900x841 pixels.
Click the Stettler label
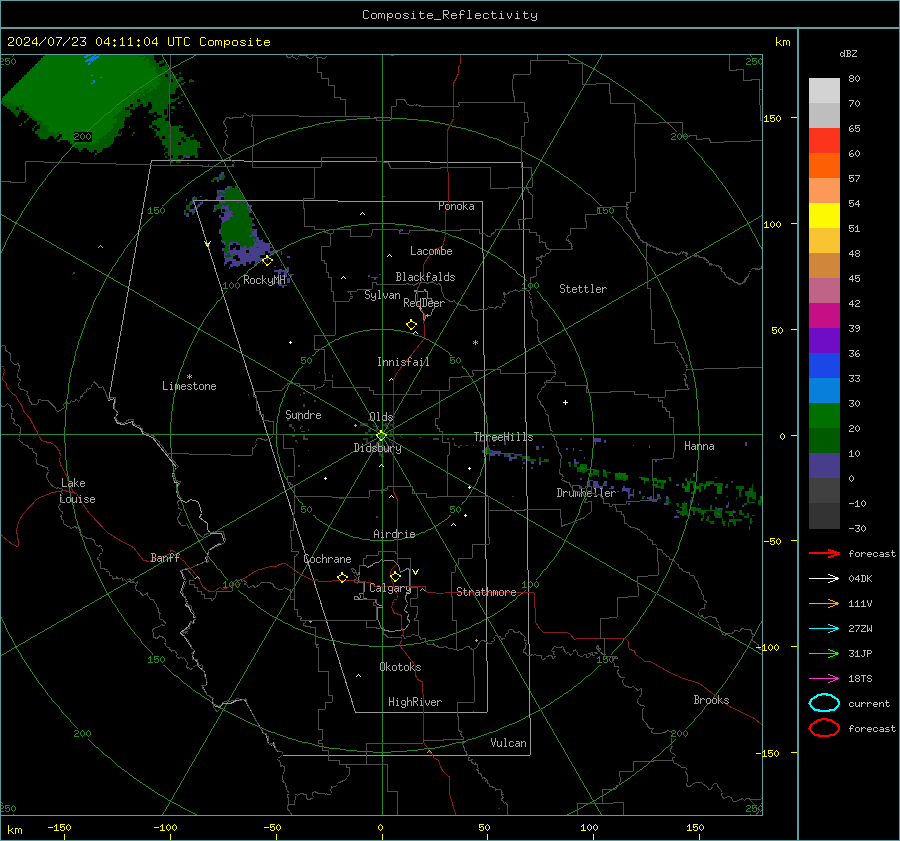tap(583, 289)
